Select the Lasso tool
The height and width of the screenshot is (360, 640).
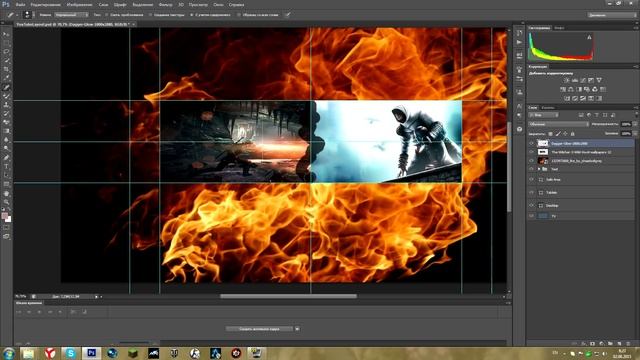(6, 52)
